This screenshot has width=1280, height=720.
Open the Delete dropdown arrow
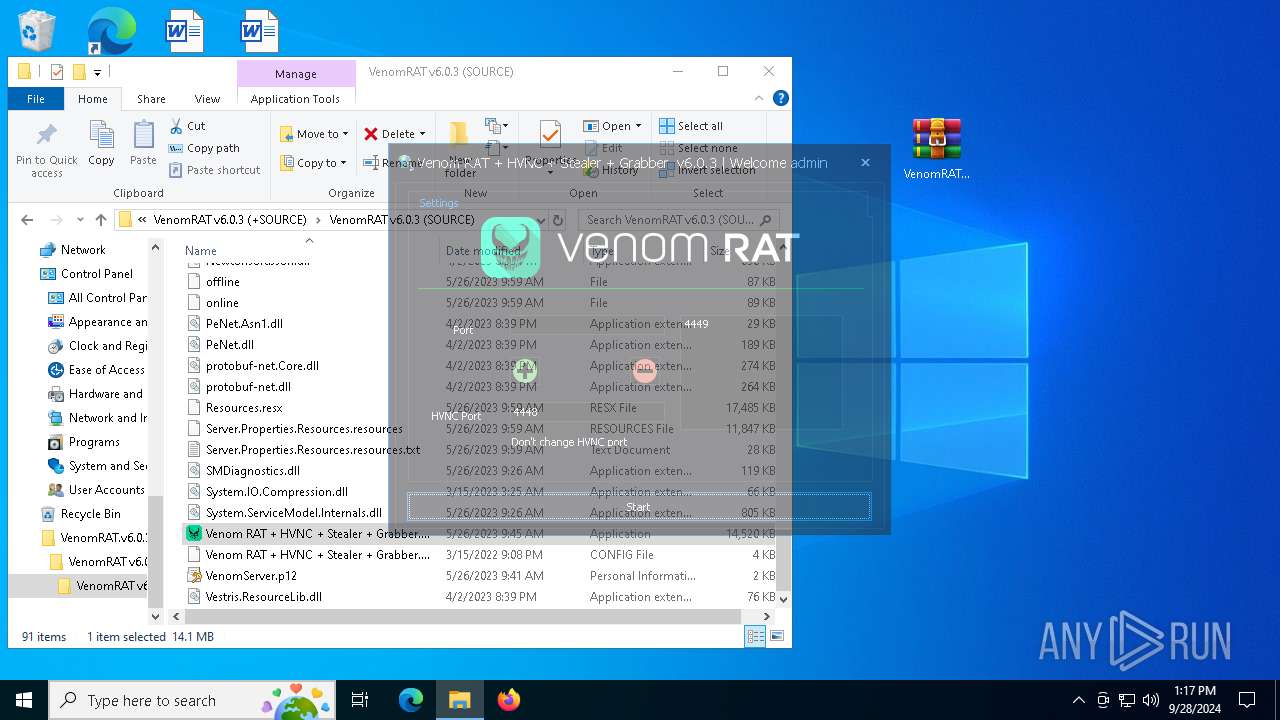point(422,134)
